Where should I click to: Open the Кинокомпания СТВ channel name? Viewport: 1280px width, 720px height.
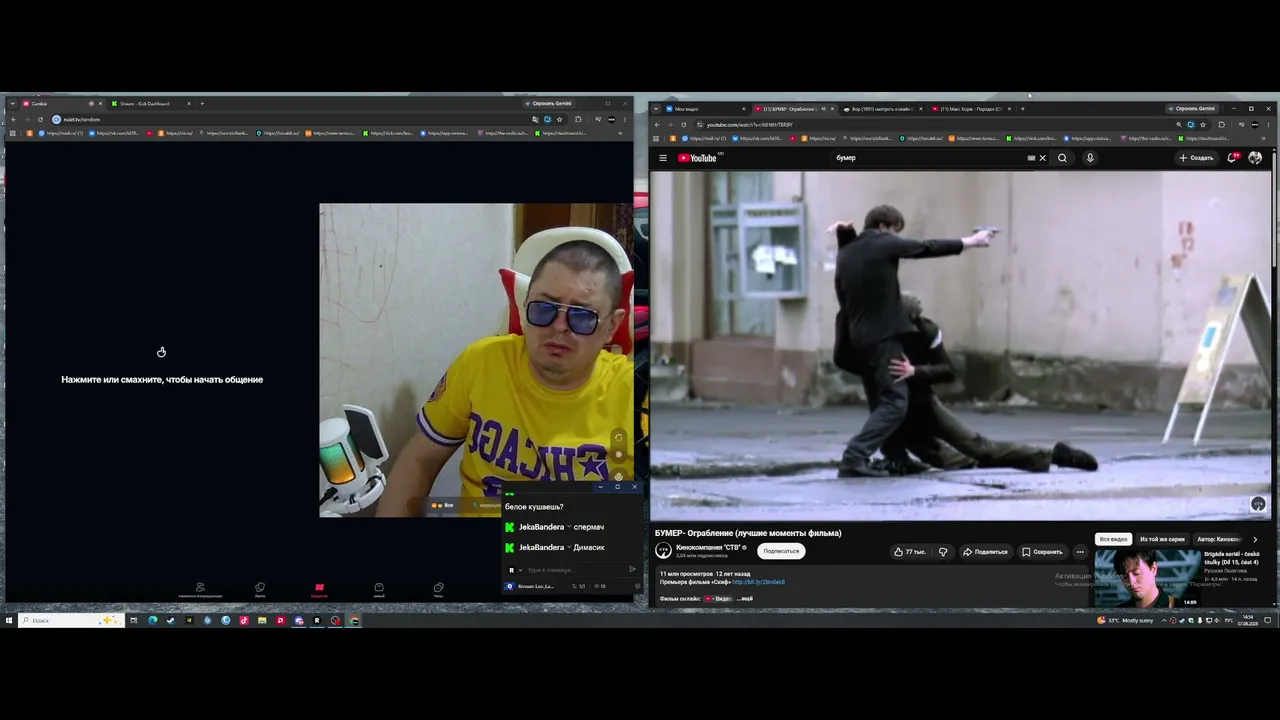pos(709,547)
